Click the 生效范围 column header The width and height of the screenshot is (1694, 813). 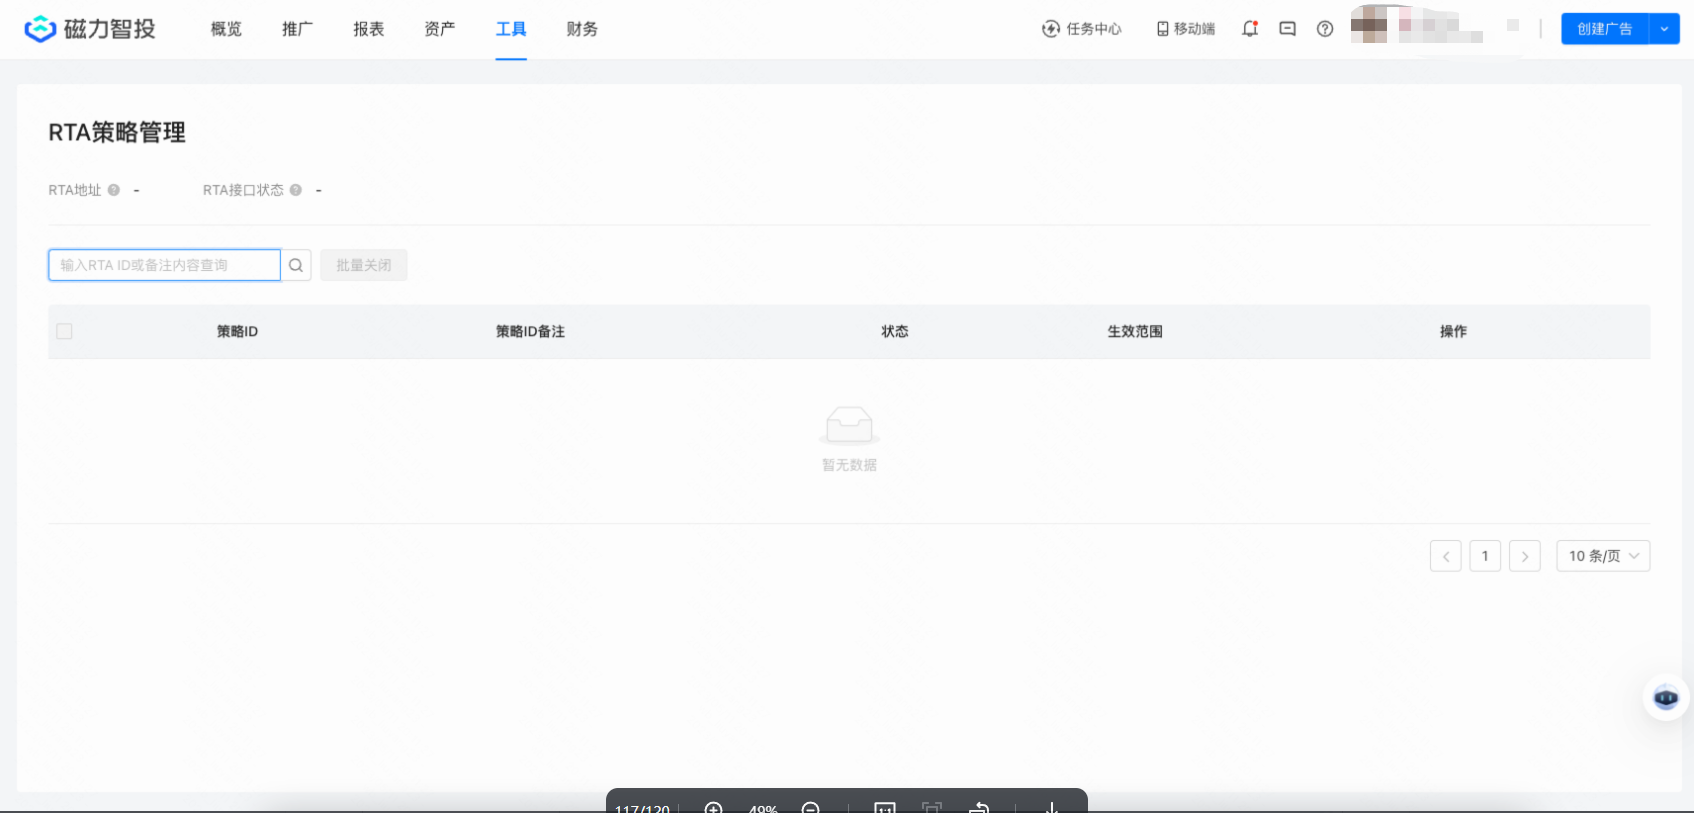1135,331
